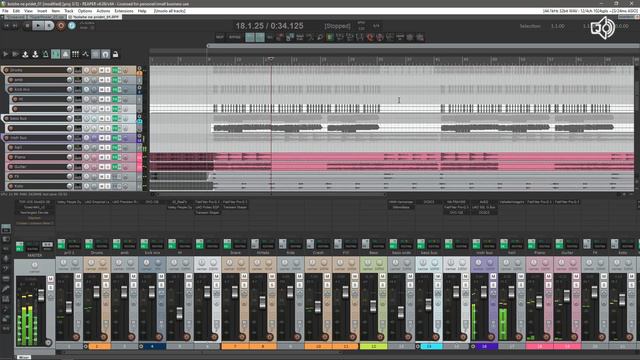This screenshot has height=360, width=640.
Task: Open the Extensions menu
Action: [x=124, y=11]
